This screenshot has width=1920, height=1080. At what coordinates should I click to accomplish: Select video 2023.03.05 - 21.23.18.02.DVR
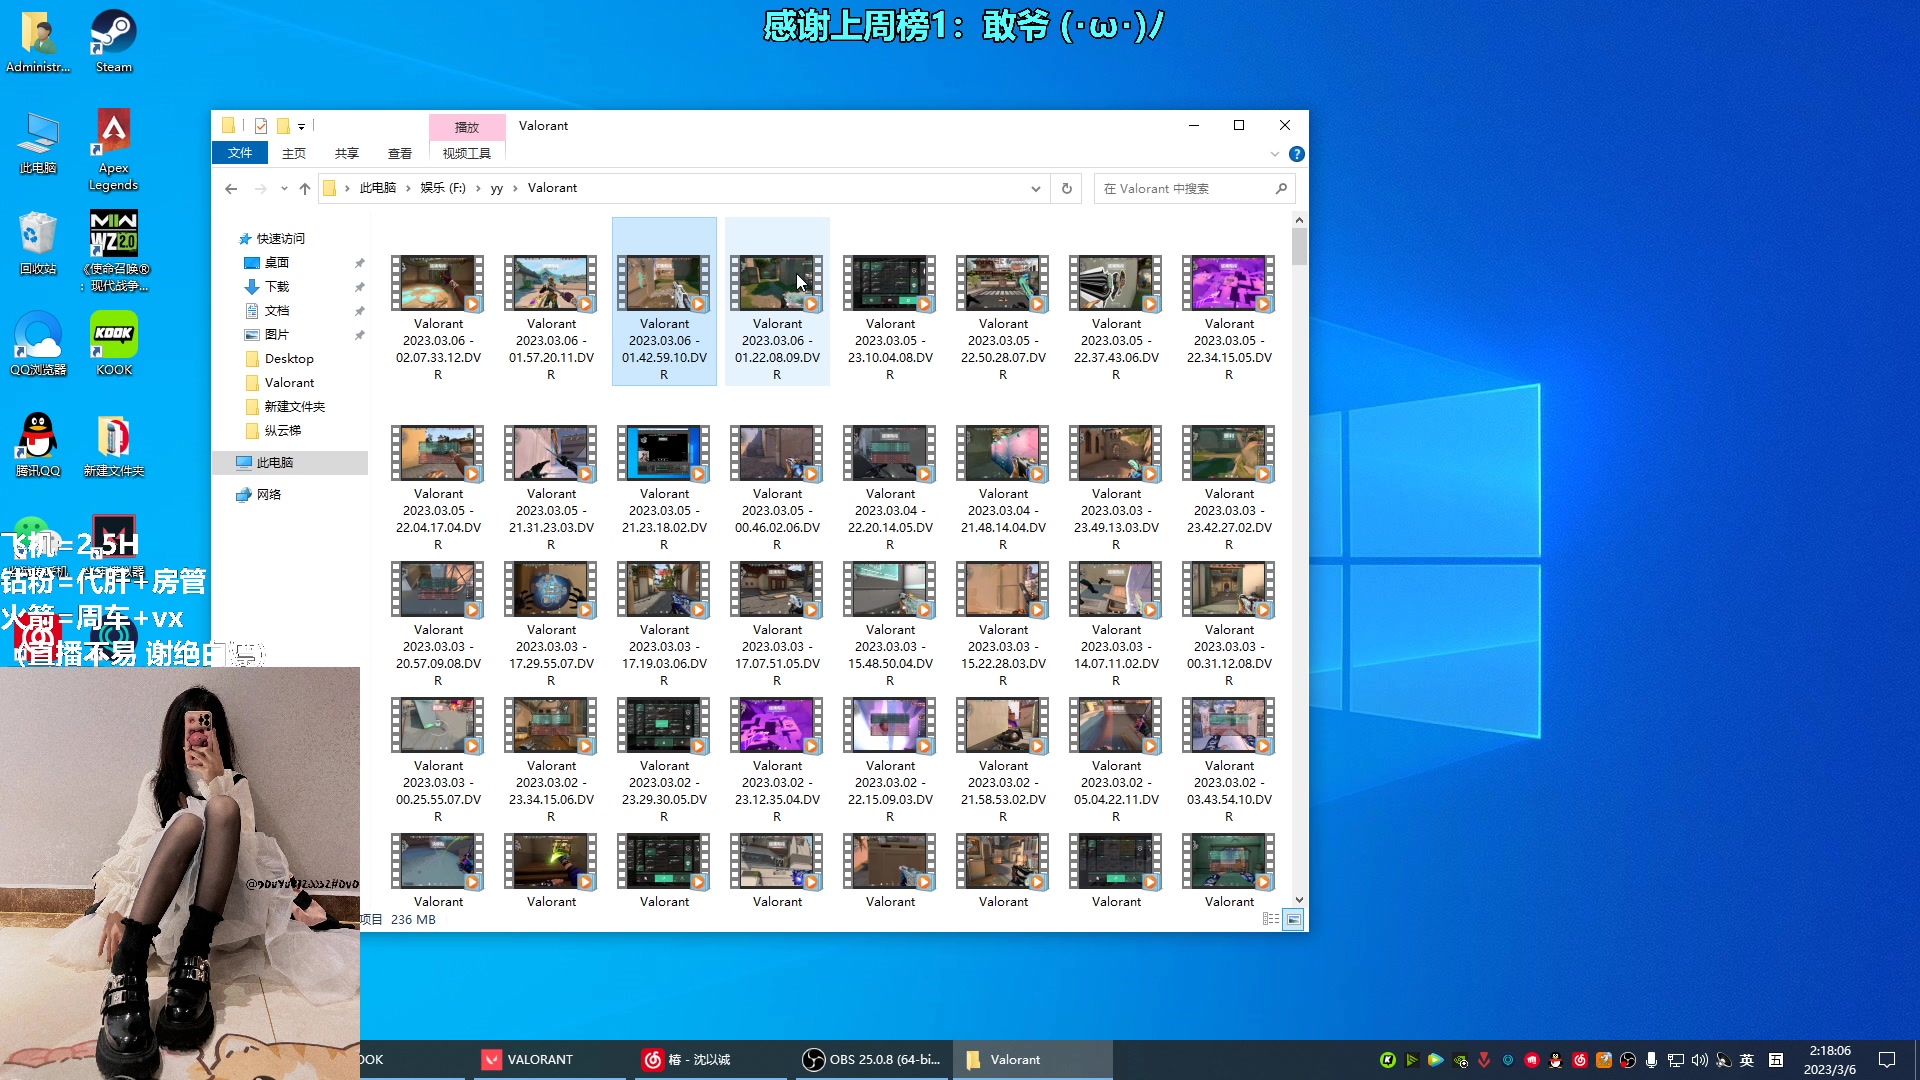(664, 488)
